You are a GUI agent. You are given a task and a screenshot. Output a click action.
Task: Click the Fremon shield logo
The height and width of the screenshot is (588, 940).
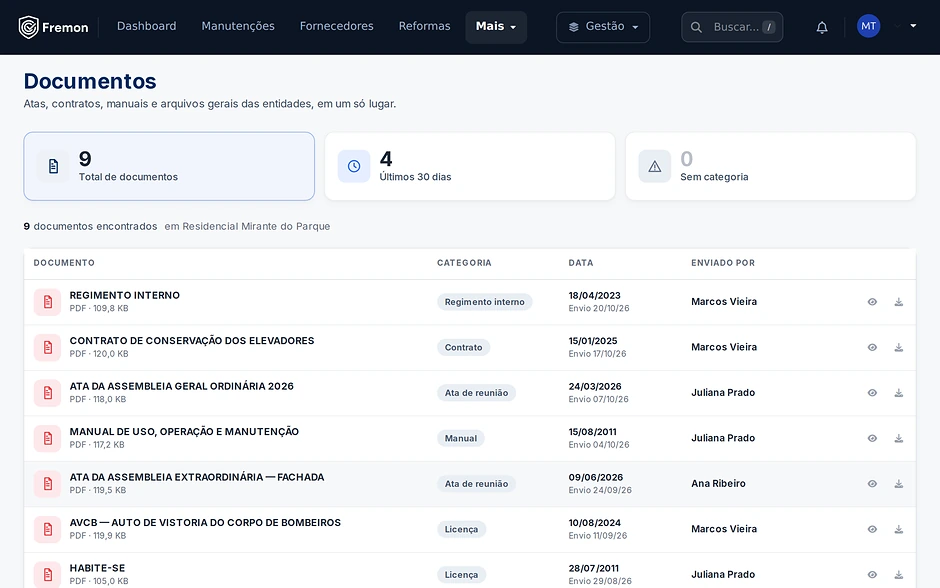(28, 27)
